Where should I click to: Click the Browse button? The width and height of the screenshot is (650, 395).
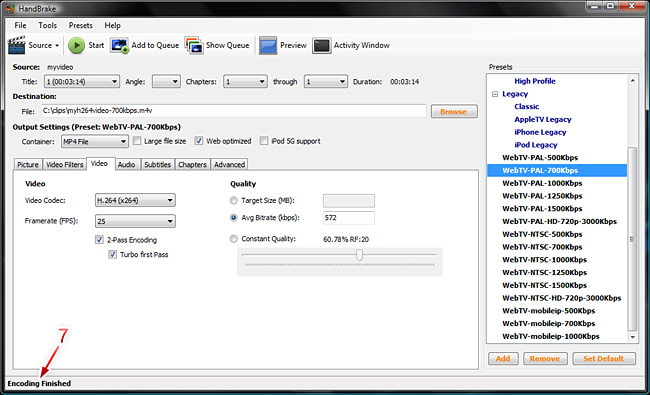[x=454, y=111]
